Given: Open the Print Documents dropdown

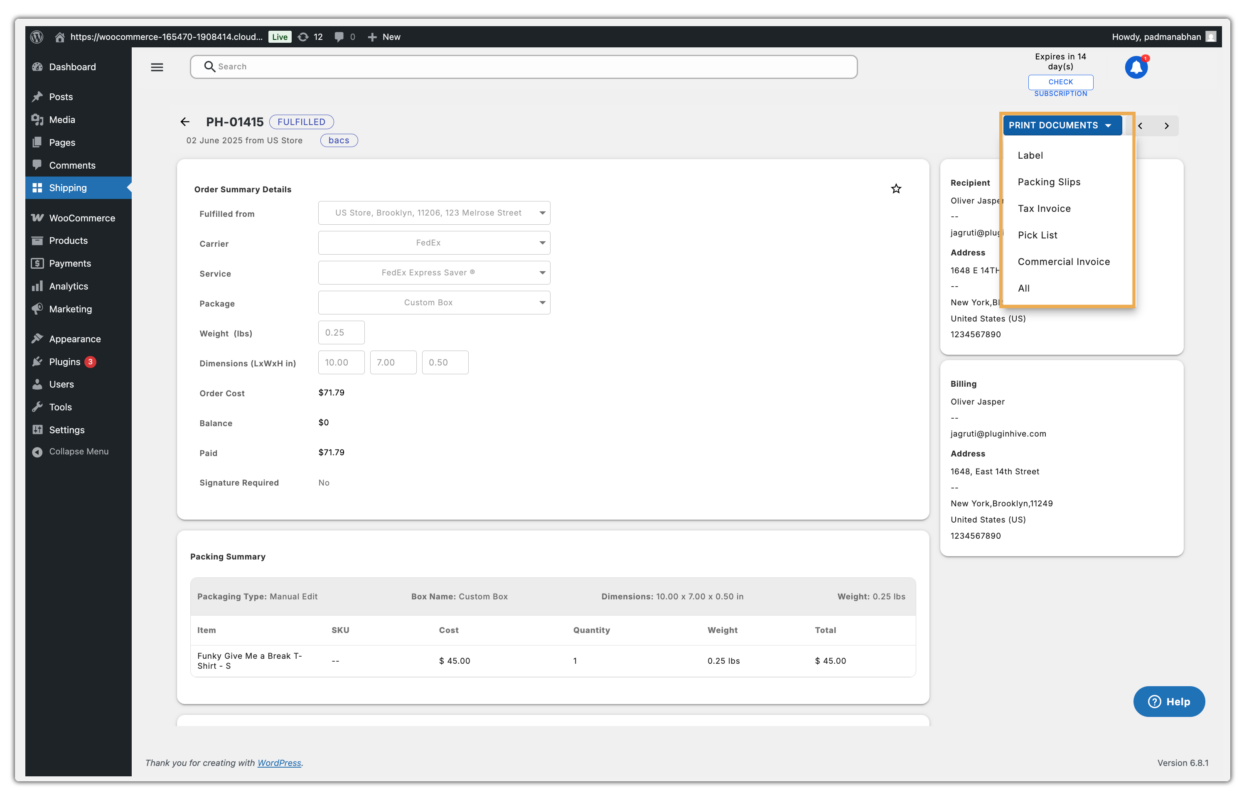Looking at the screenshot, I should [x=1062, y=126].
